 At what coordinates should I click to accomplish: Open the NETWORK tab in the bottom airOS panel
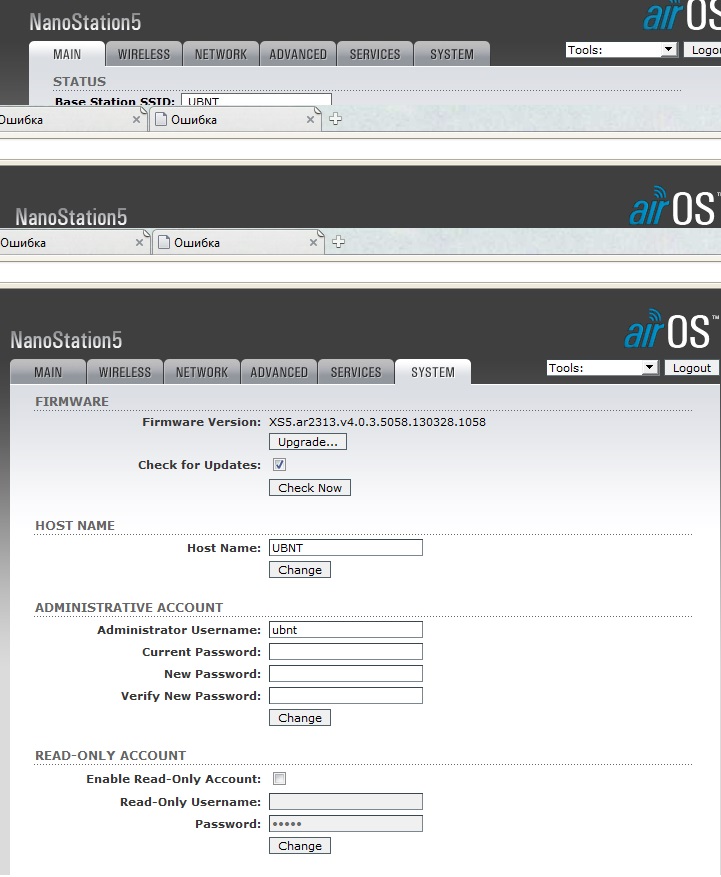(202, 372)
